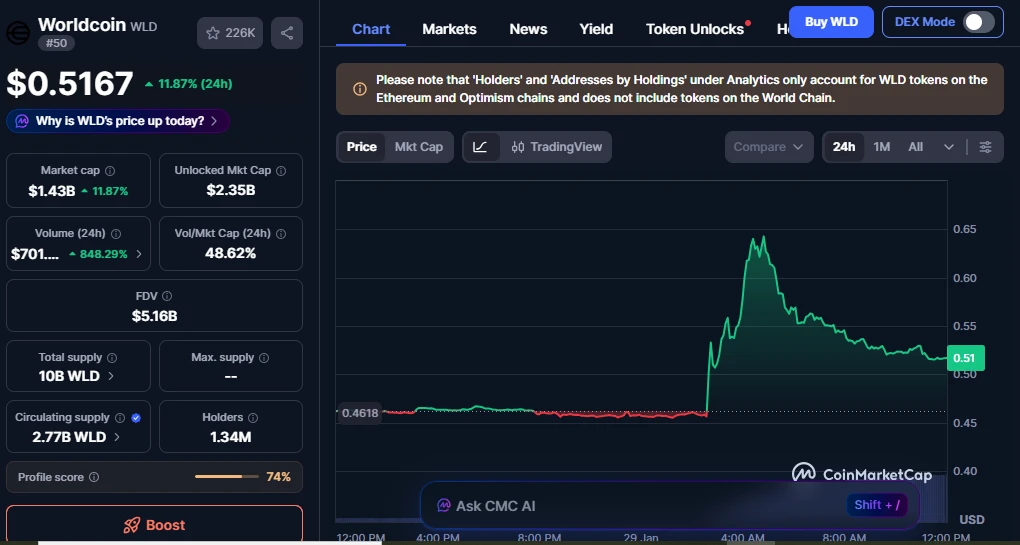The height and width of the screenshot is (545, 1020).
Task: Expand 'Why is WLD's price up today' chevron
Action: pyautogui.click(x=214, y=121)
